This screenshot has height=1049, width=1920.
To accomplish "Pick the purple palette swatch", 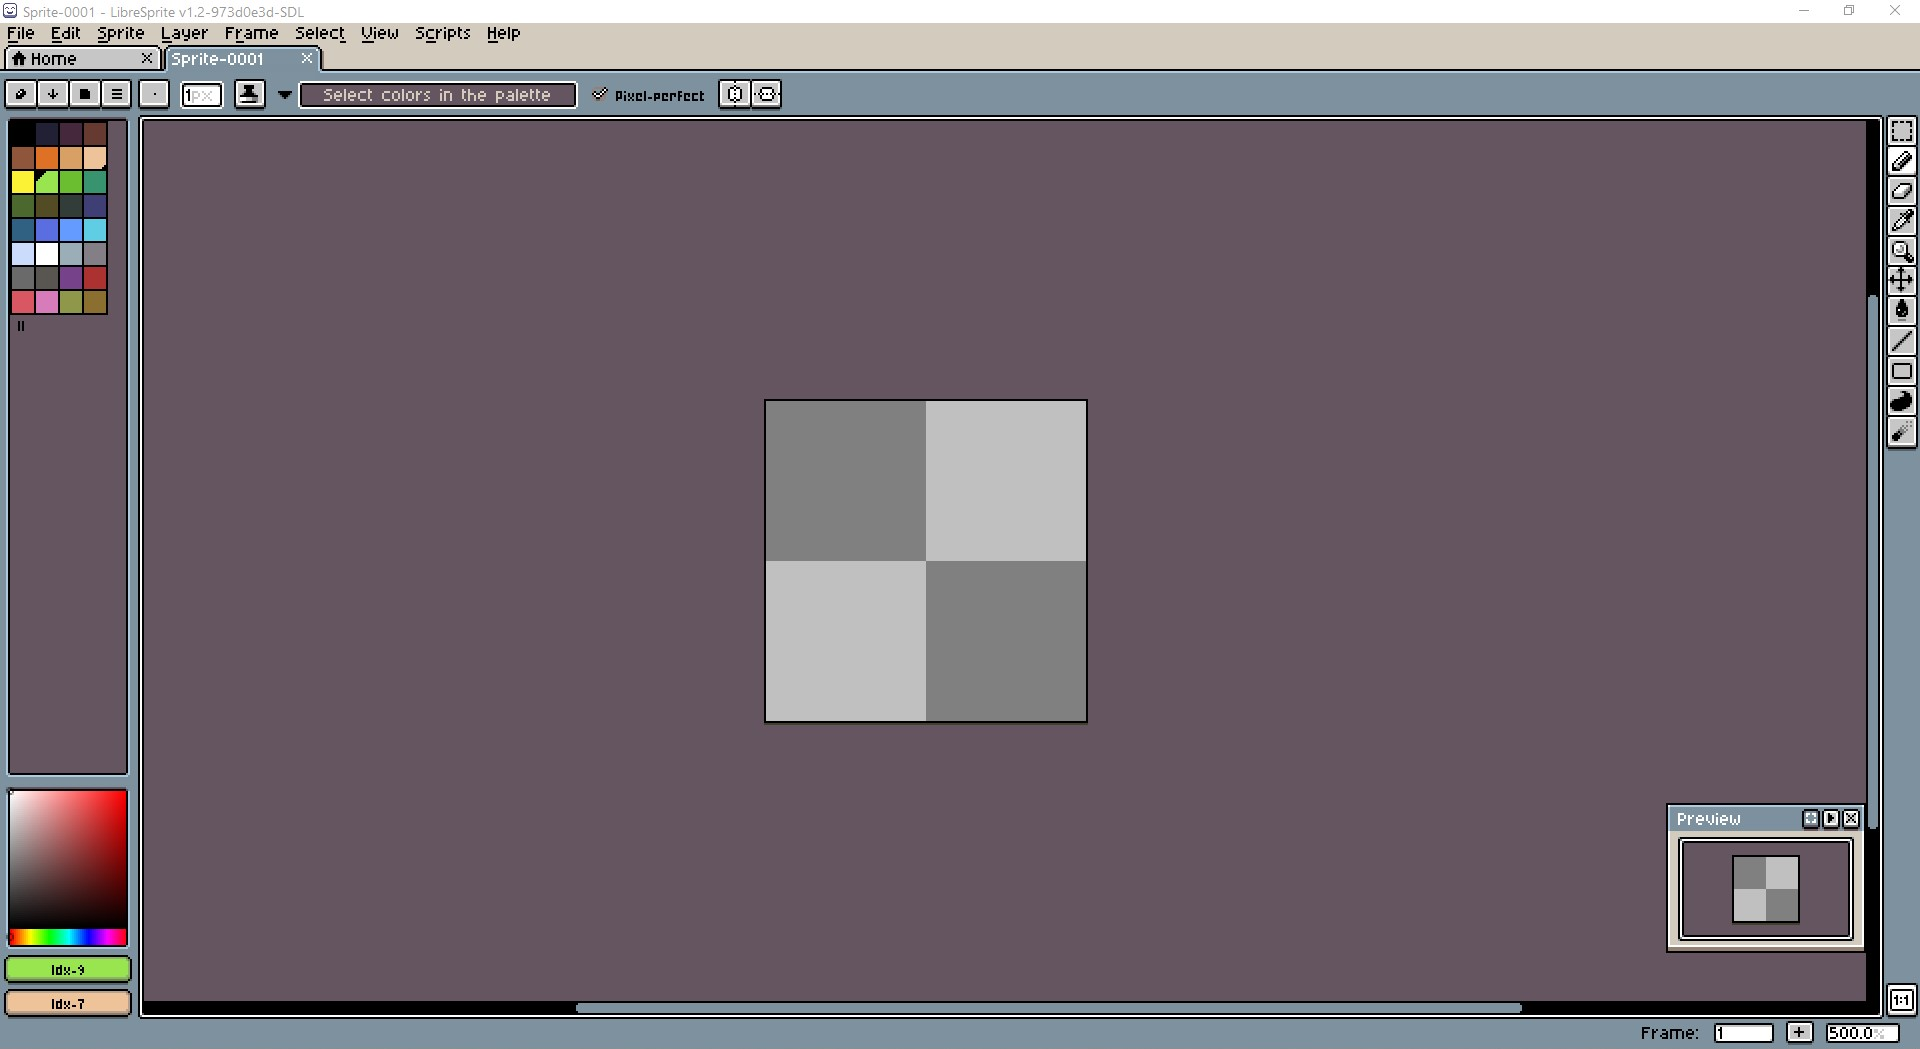I will pyautogui.click(x=71, y=278).
